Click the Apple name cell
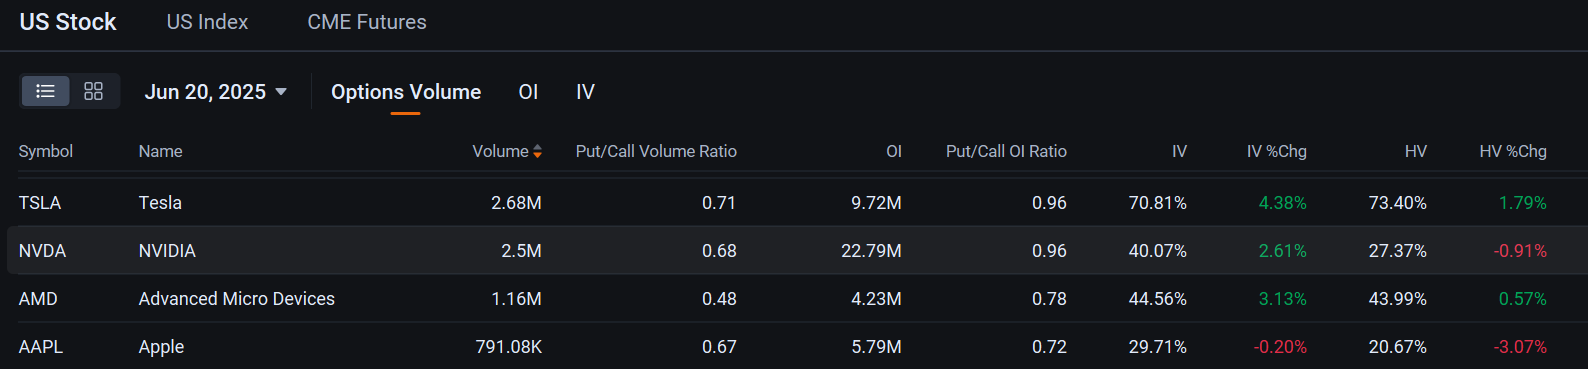 (x=161, y=347)
